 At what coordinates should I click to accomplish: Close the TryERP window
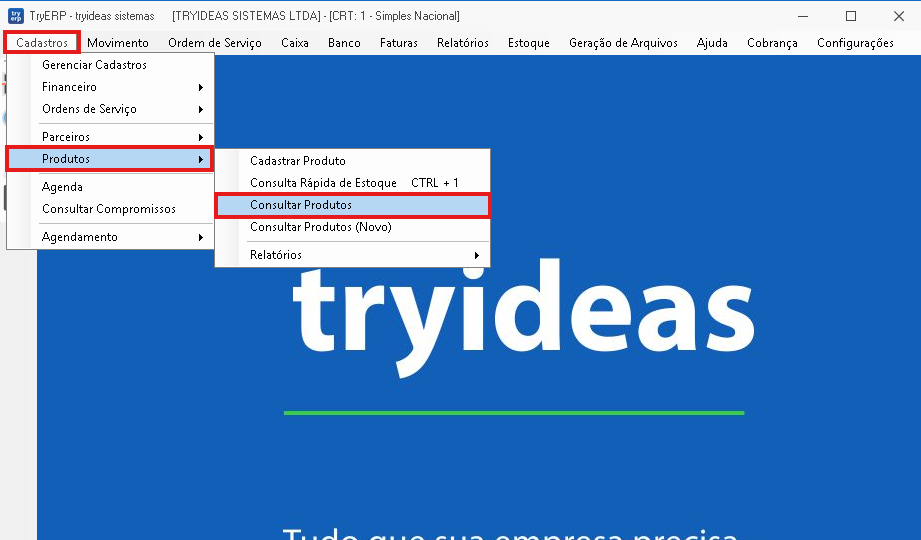click(x=899, y=16)
